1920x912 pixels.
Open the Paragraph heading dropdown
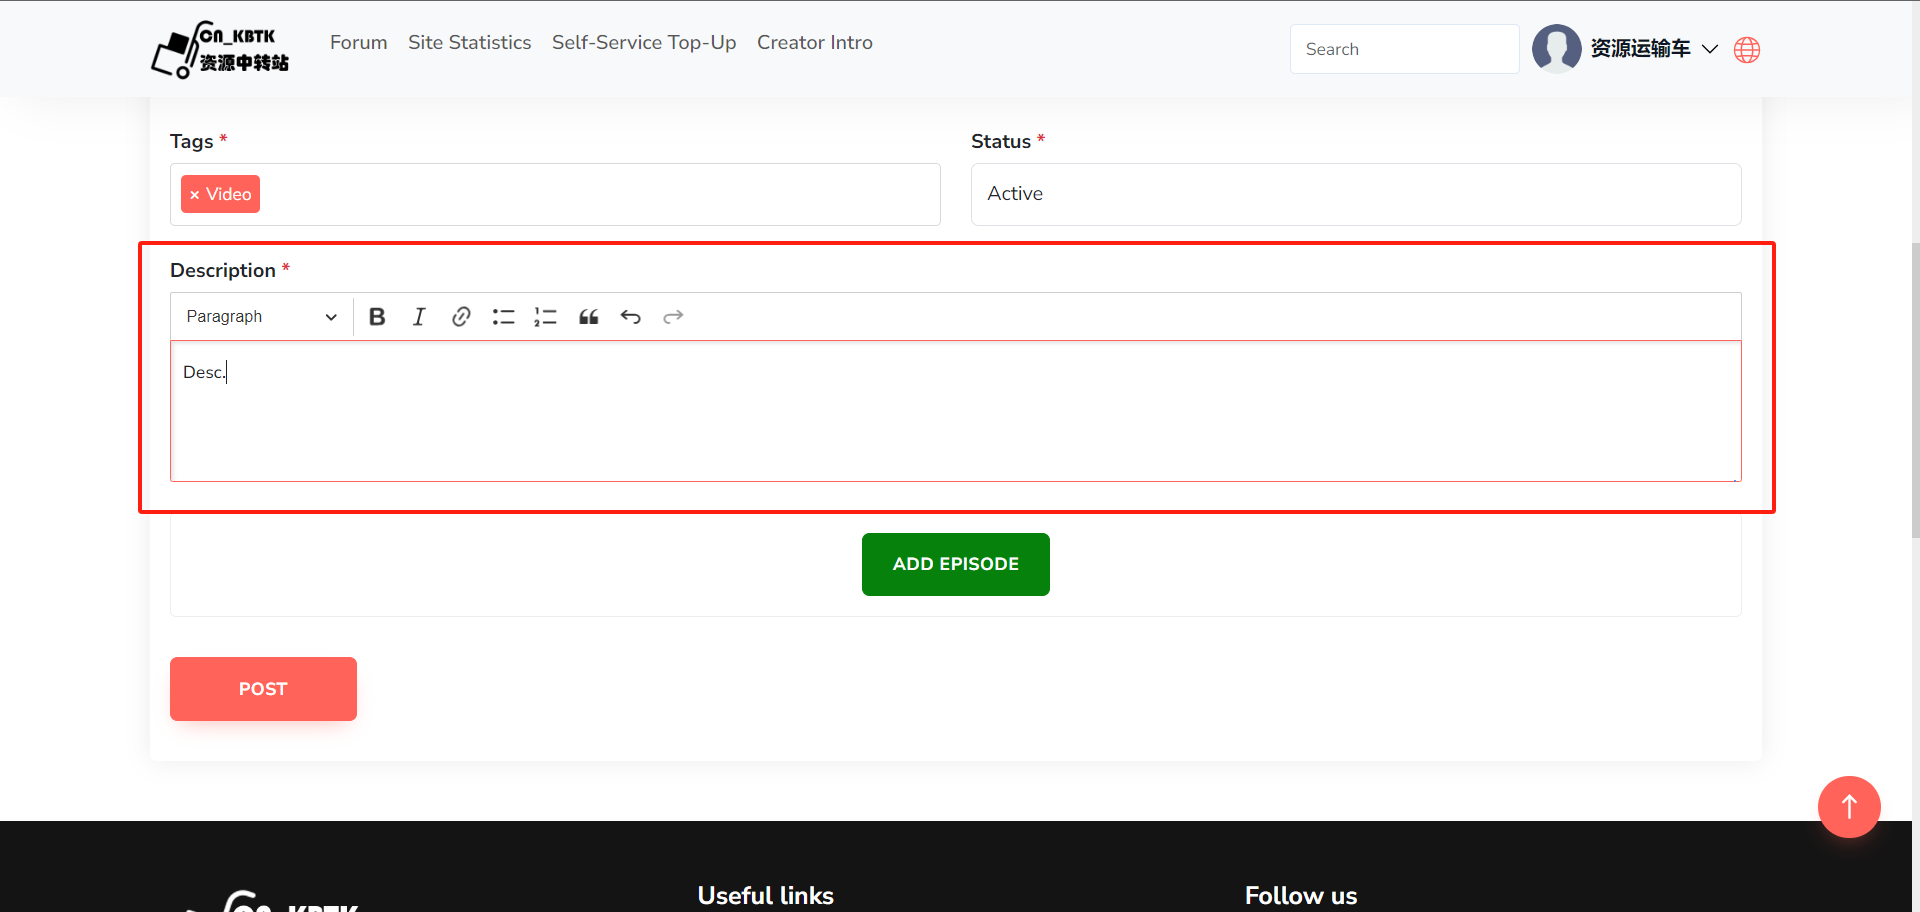point(261,317)
